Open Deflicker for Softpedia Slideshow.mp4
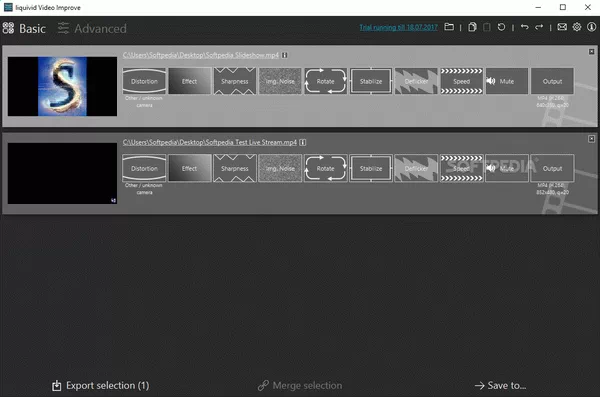Viewport: 600px width, 397px height. (416, 81)
